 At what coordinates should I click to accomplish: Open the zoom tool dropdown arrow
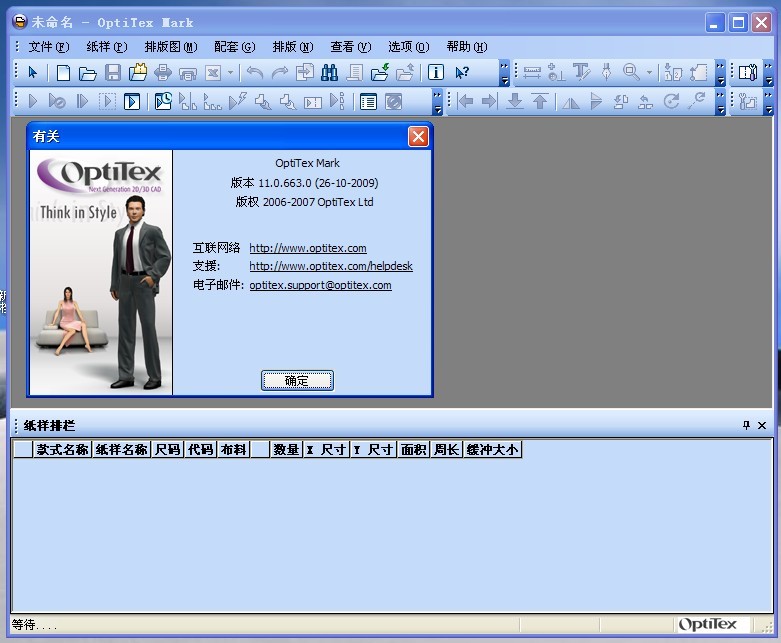click(x=649, y=73)
